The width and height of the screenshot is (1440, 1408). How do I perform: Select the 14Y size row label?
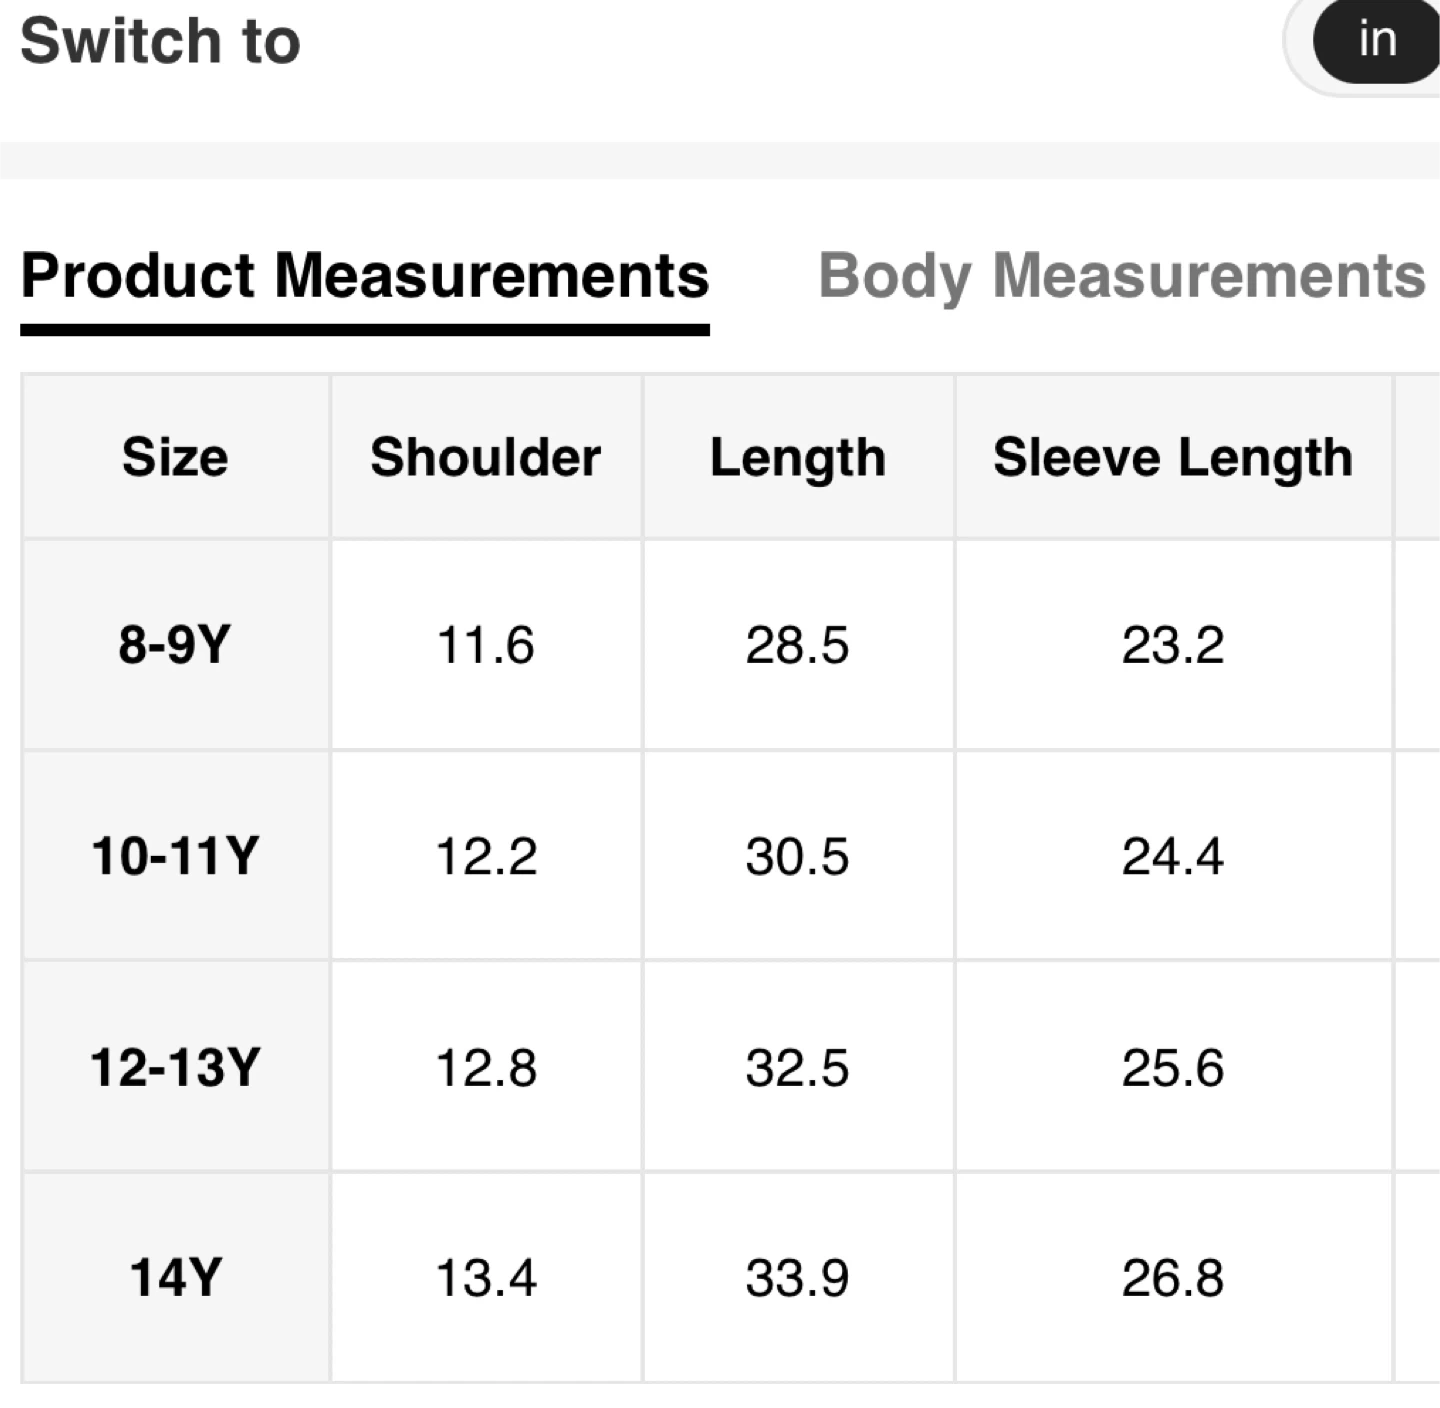[175, 1278]
